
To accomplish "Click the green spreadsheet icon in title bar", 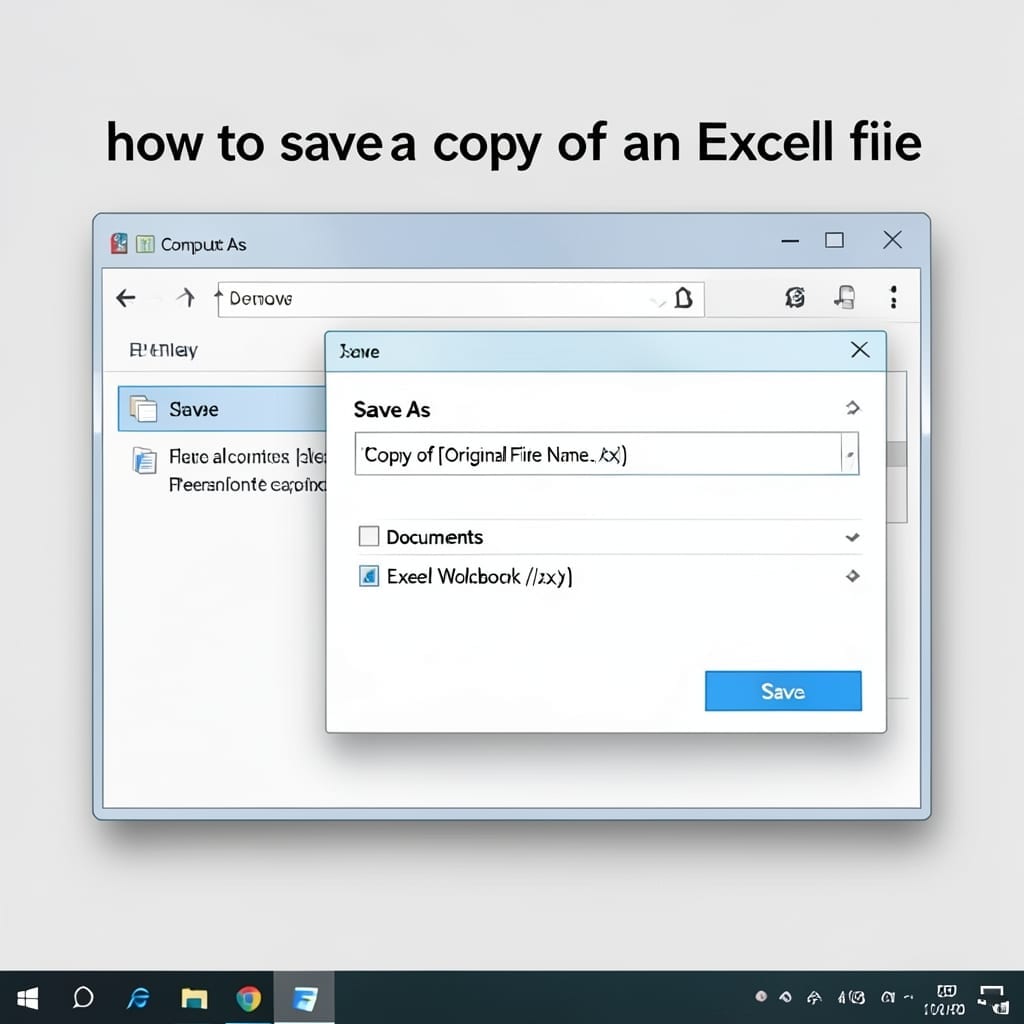I will tap(144, 244).
